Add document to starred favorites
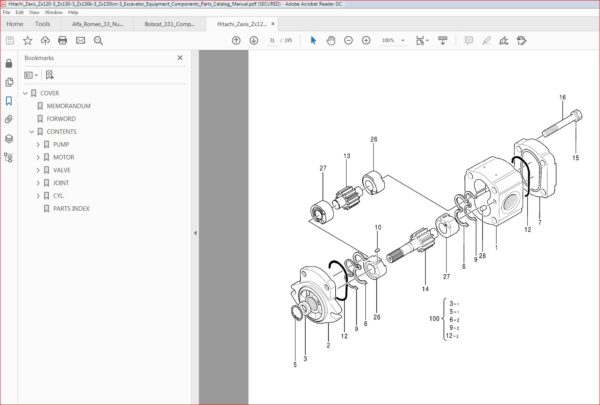The height and width of the screenshot is (405, 600). pos(28,40)
